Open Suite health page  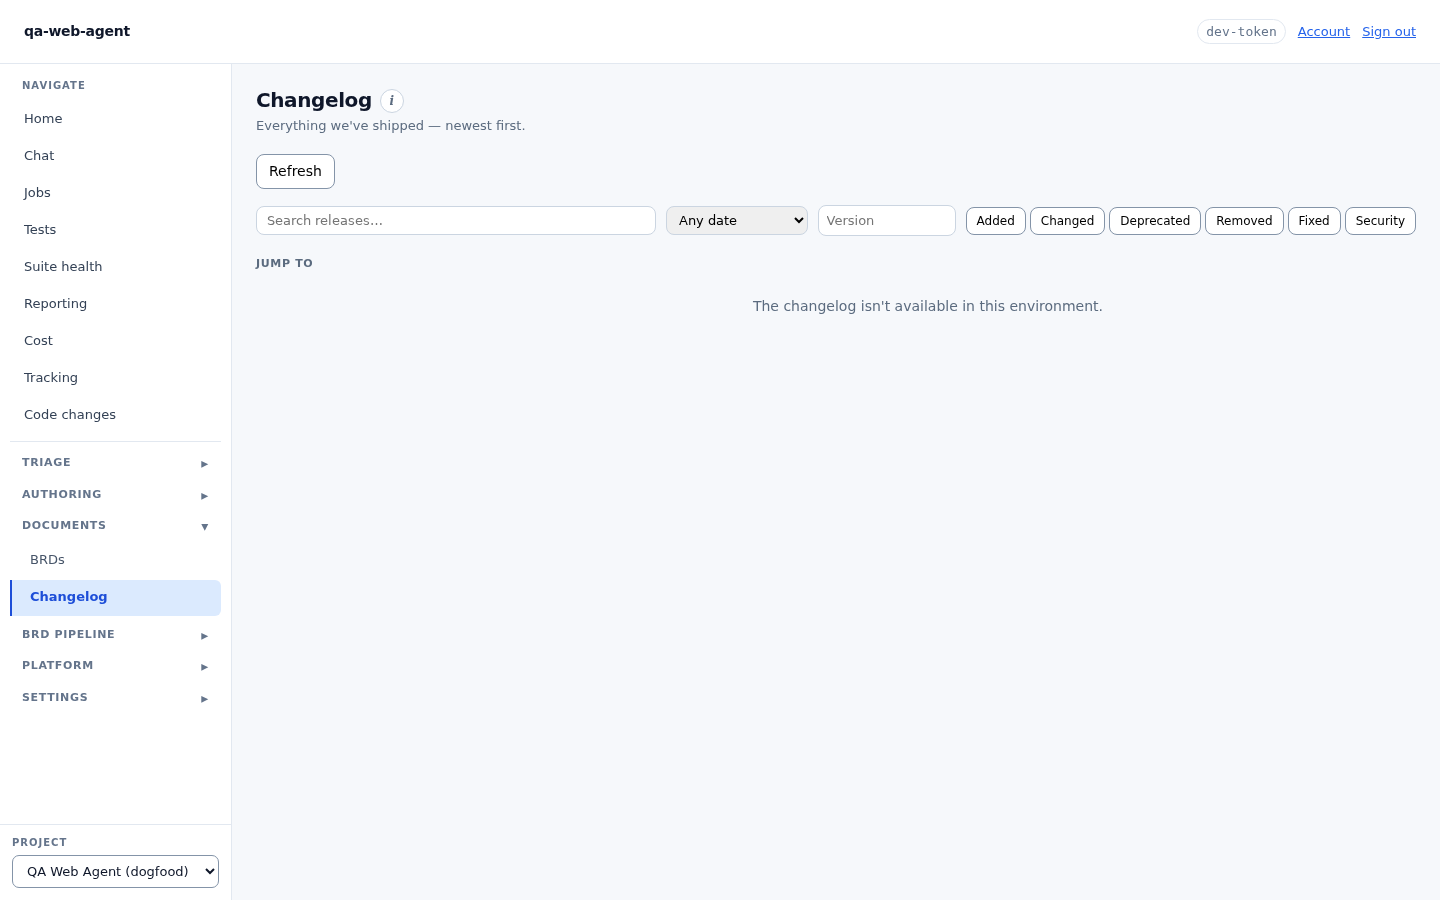pos(115,267)
